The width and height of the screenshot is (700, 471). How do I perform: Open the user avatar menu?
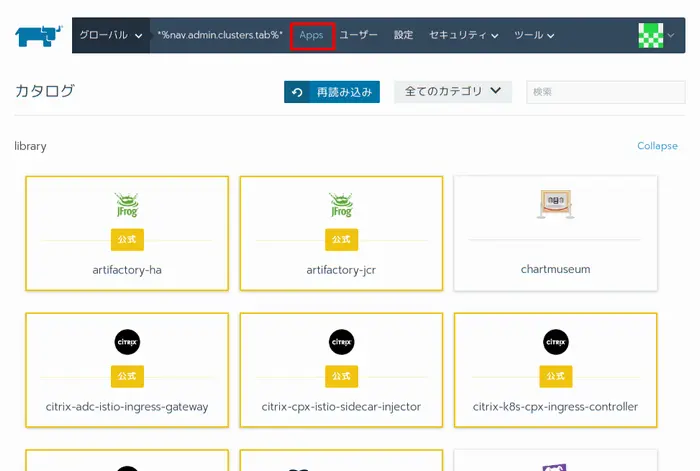pyautogui.click(x=657, y=35)
